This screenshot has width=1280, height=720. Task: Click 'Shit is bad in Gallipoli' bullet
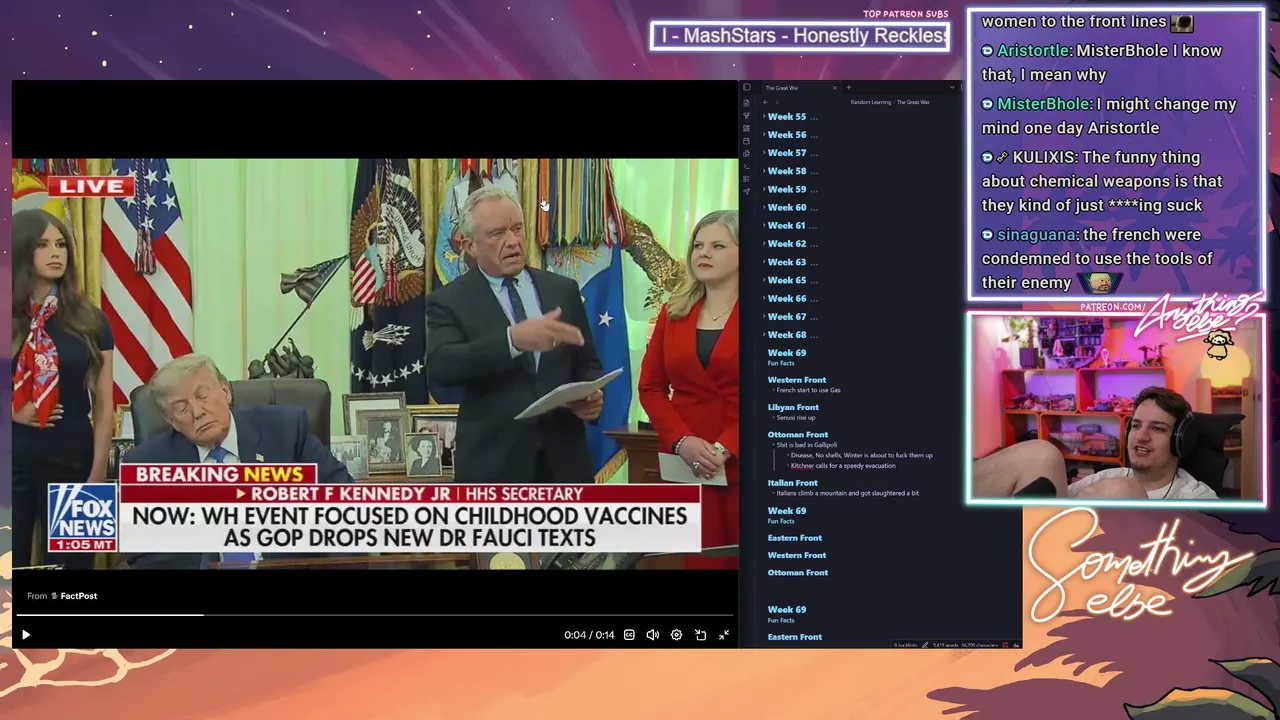[806, 445]
